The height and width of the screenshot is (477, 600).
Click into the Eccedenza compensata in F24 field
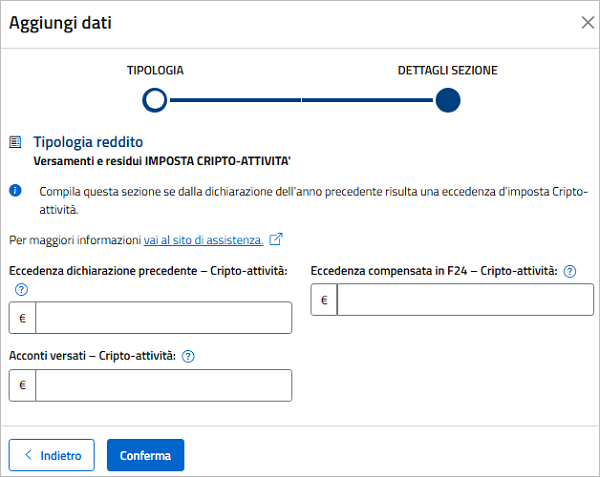tap(464, 299)
